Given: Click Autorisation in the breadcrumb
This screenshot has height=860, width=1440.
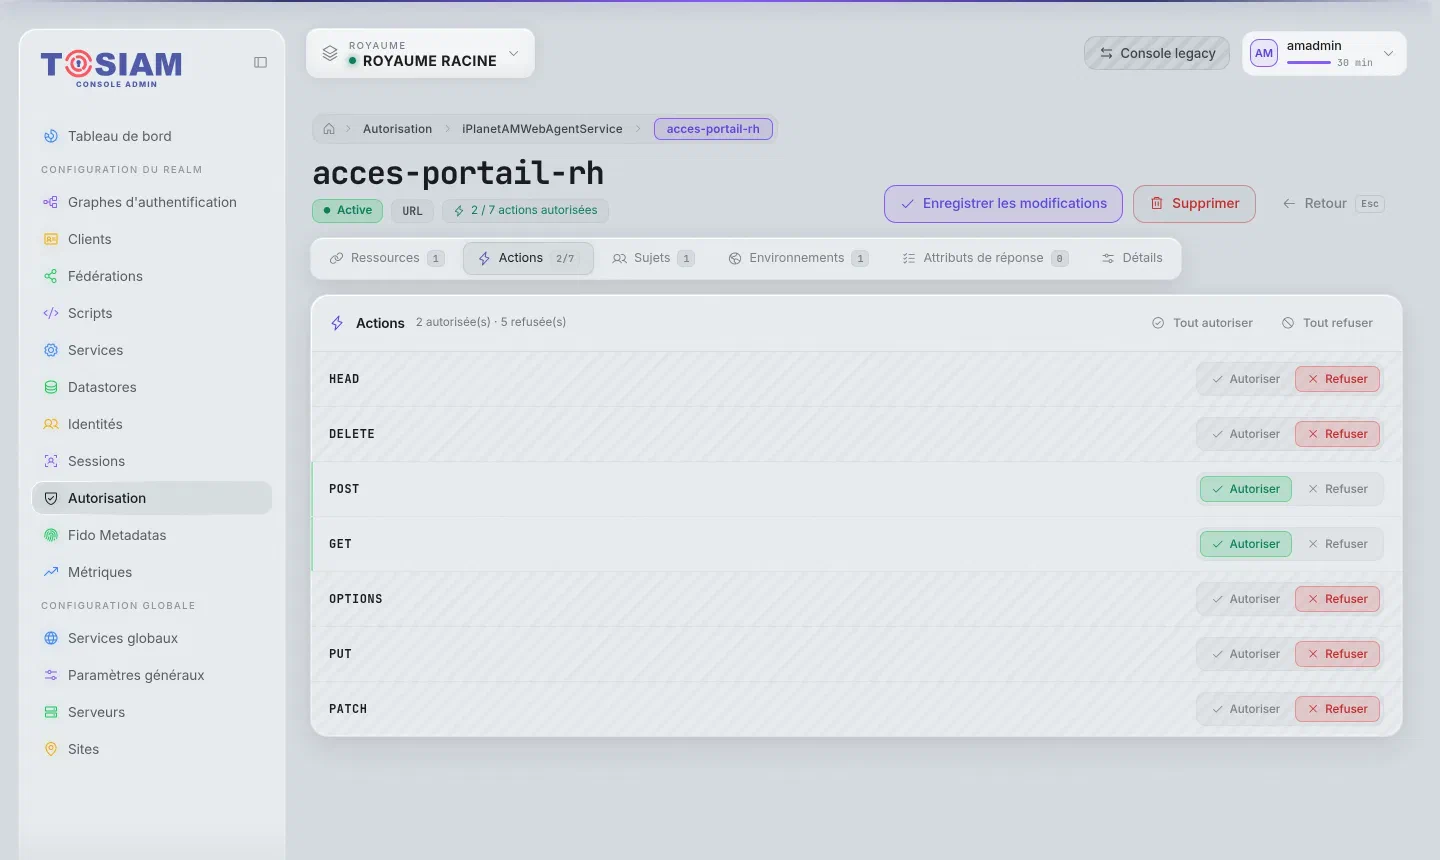Looking at the screenshot, I should click(397, 129).
